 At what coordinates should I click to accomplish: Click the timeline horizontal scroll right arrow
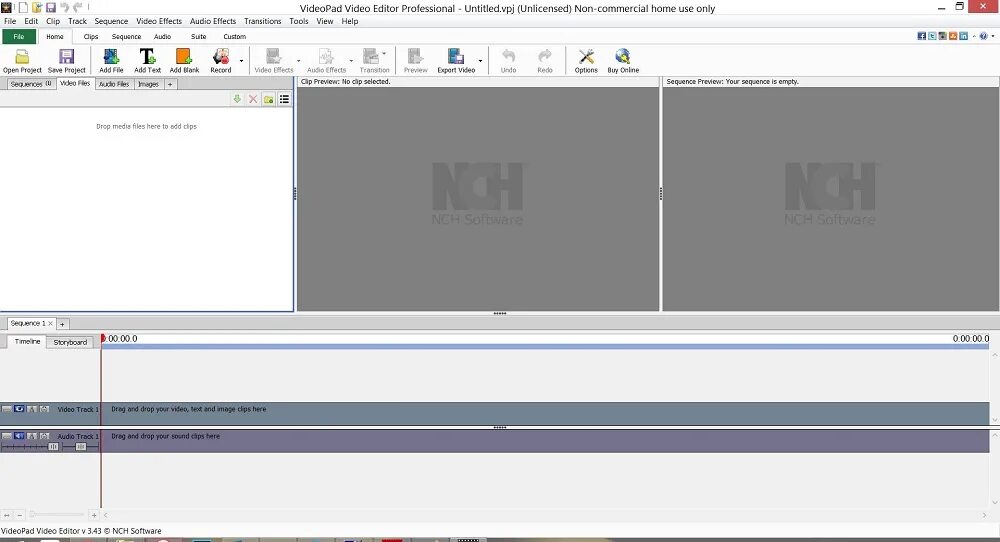point(984,515)
